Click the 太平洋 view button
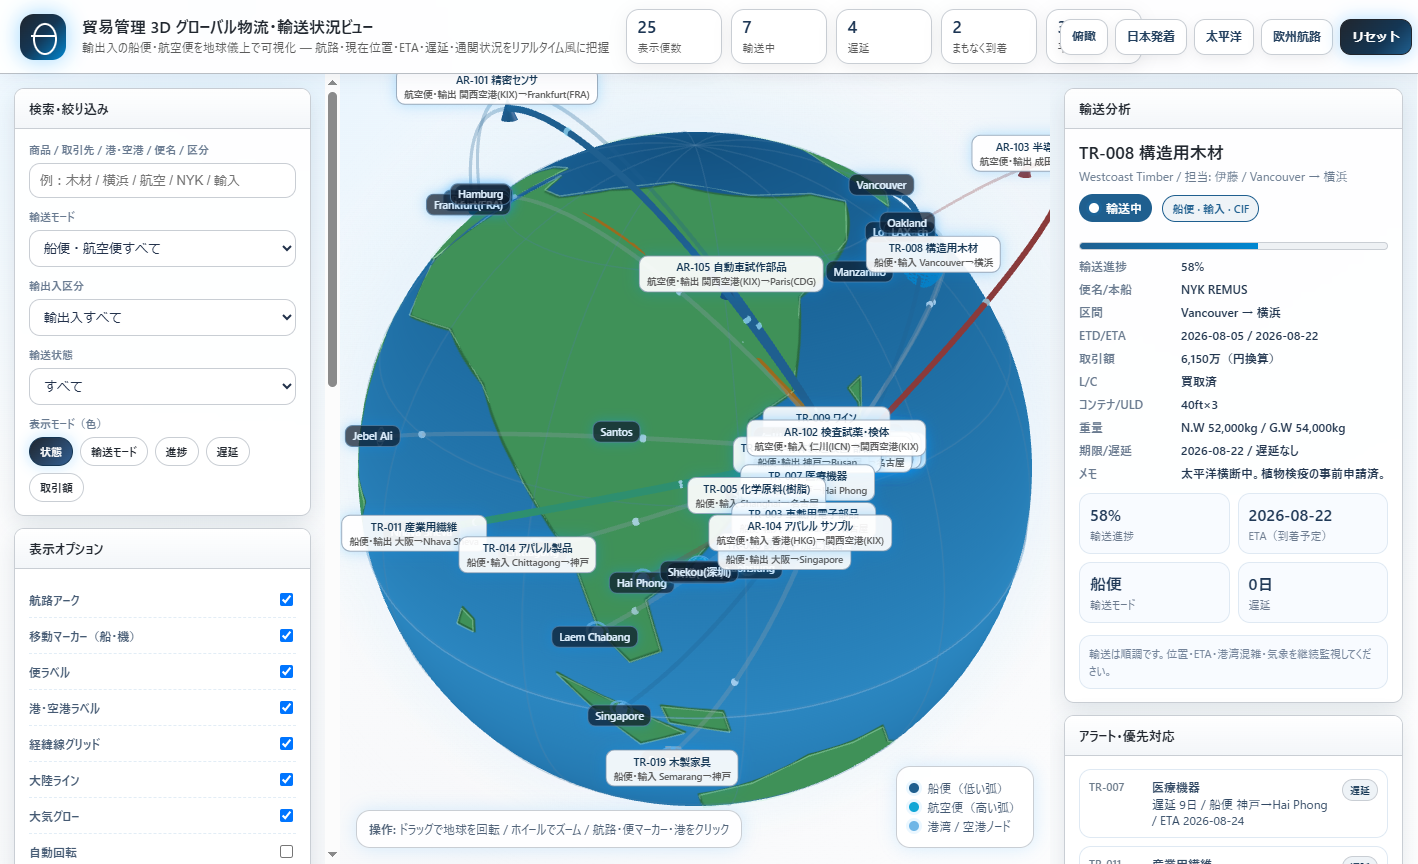Screen dimensions: 1418x864 pos(1223,37)
